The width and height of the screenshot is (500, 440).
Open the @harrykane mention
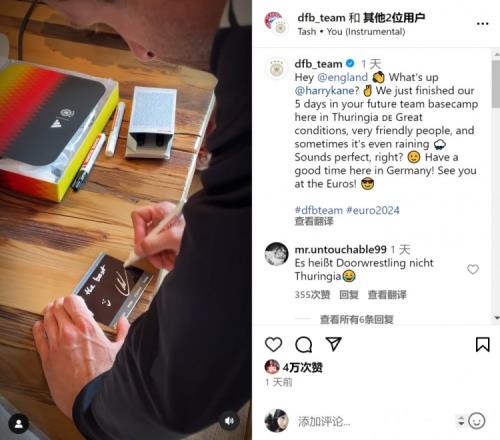pos(326,90)
